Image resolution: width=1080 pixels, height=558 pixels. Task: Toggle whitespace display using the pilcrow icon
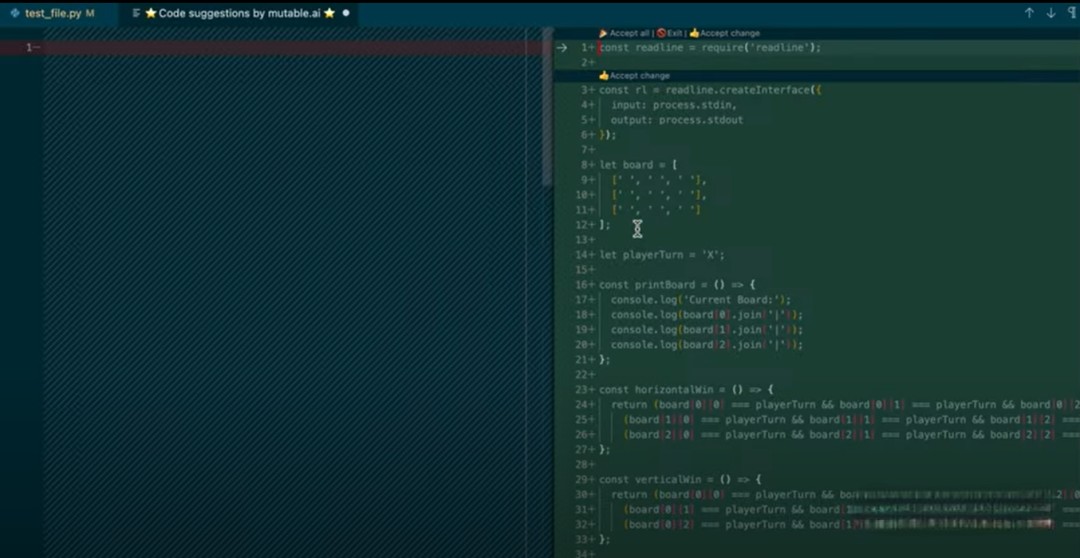pyautogui.click(x=1072, y=14)
